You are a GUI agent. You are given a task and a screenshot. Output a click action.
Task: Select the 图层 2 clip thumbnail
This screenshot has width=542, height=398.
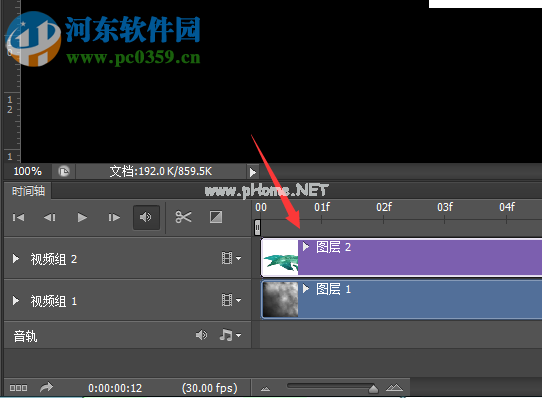point(280,258)
